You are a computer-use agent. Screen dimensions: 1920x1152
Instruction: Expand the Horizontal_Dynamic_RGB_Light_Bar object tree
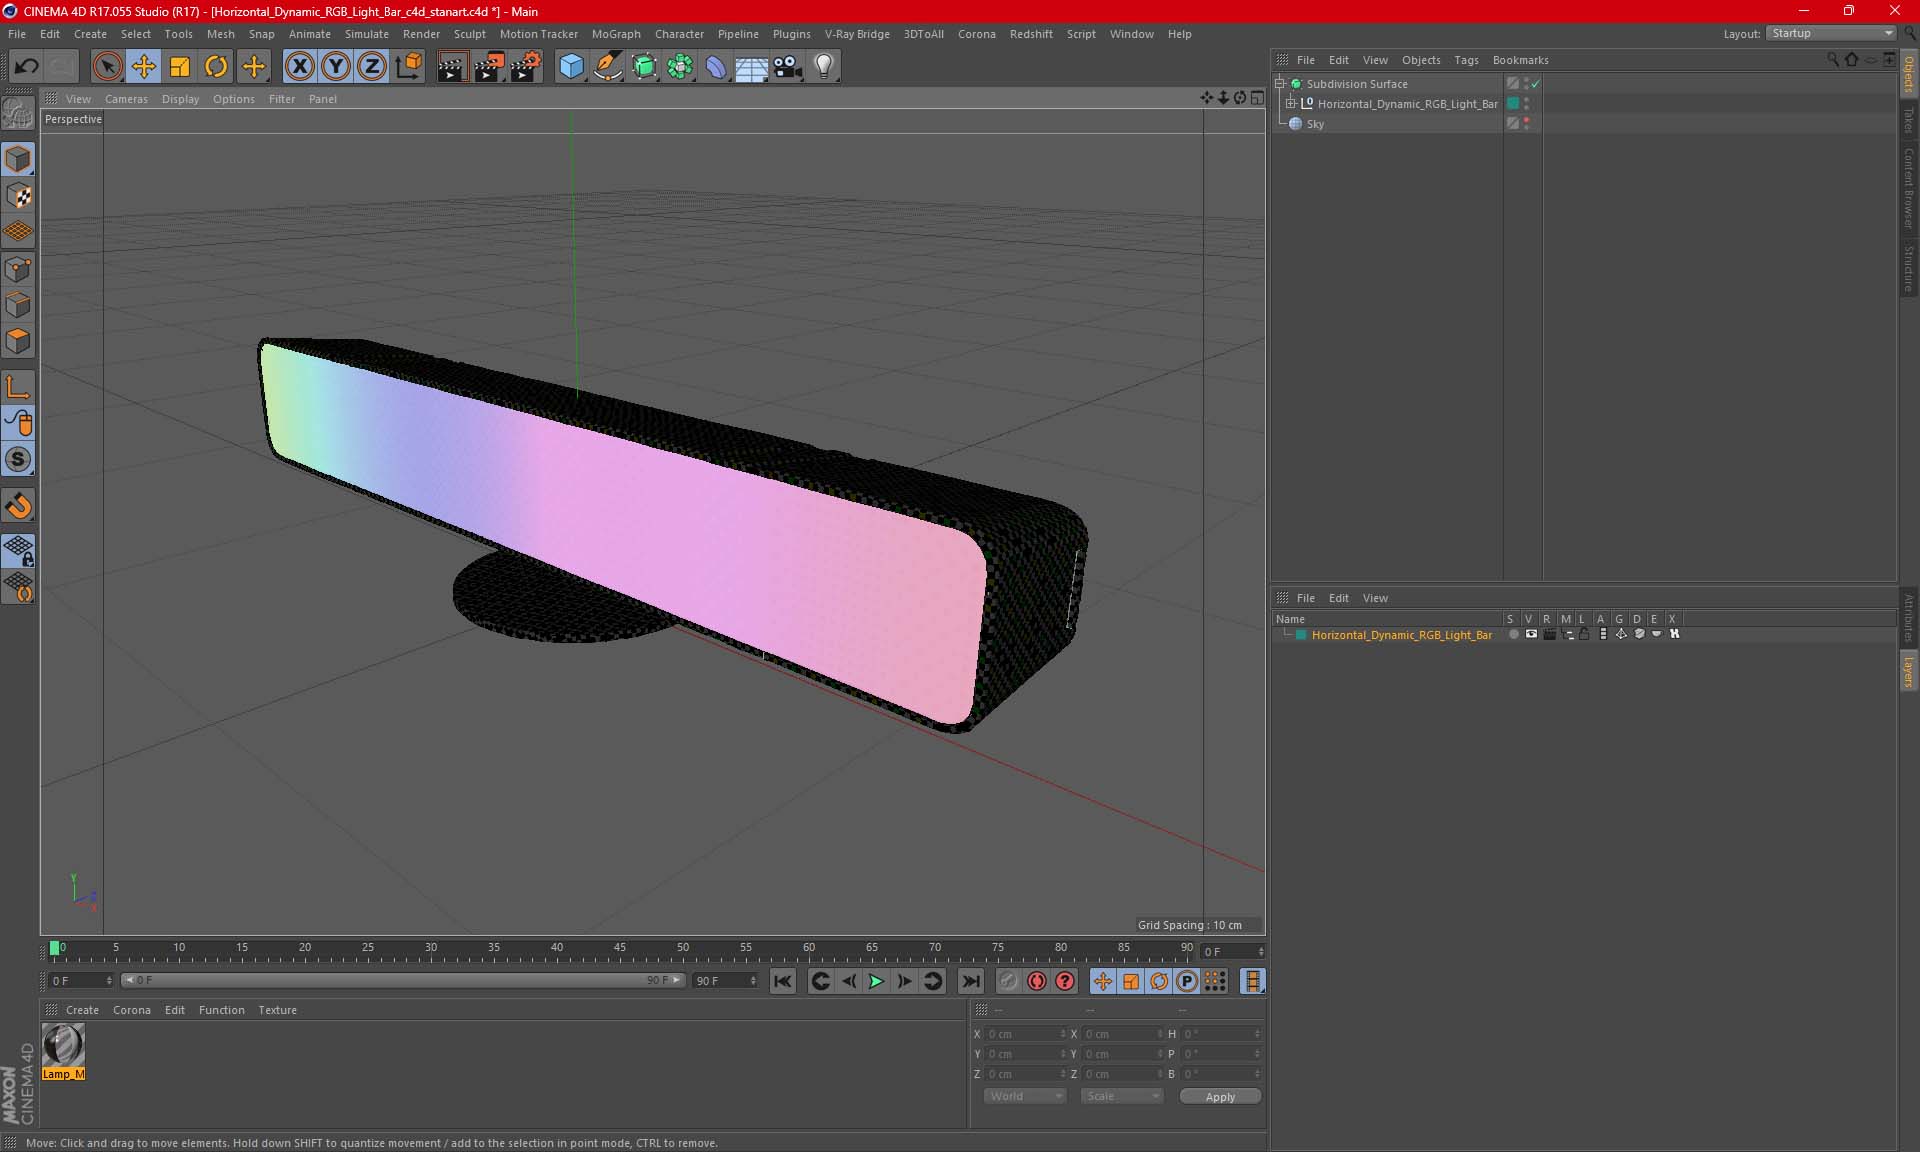click(1291, 104)
